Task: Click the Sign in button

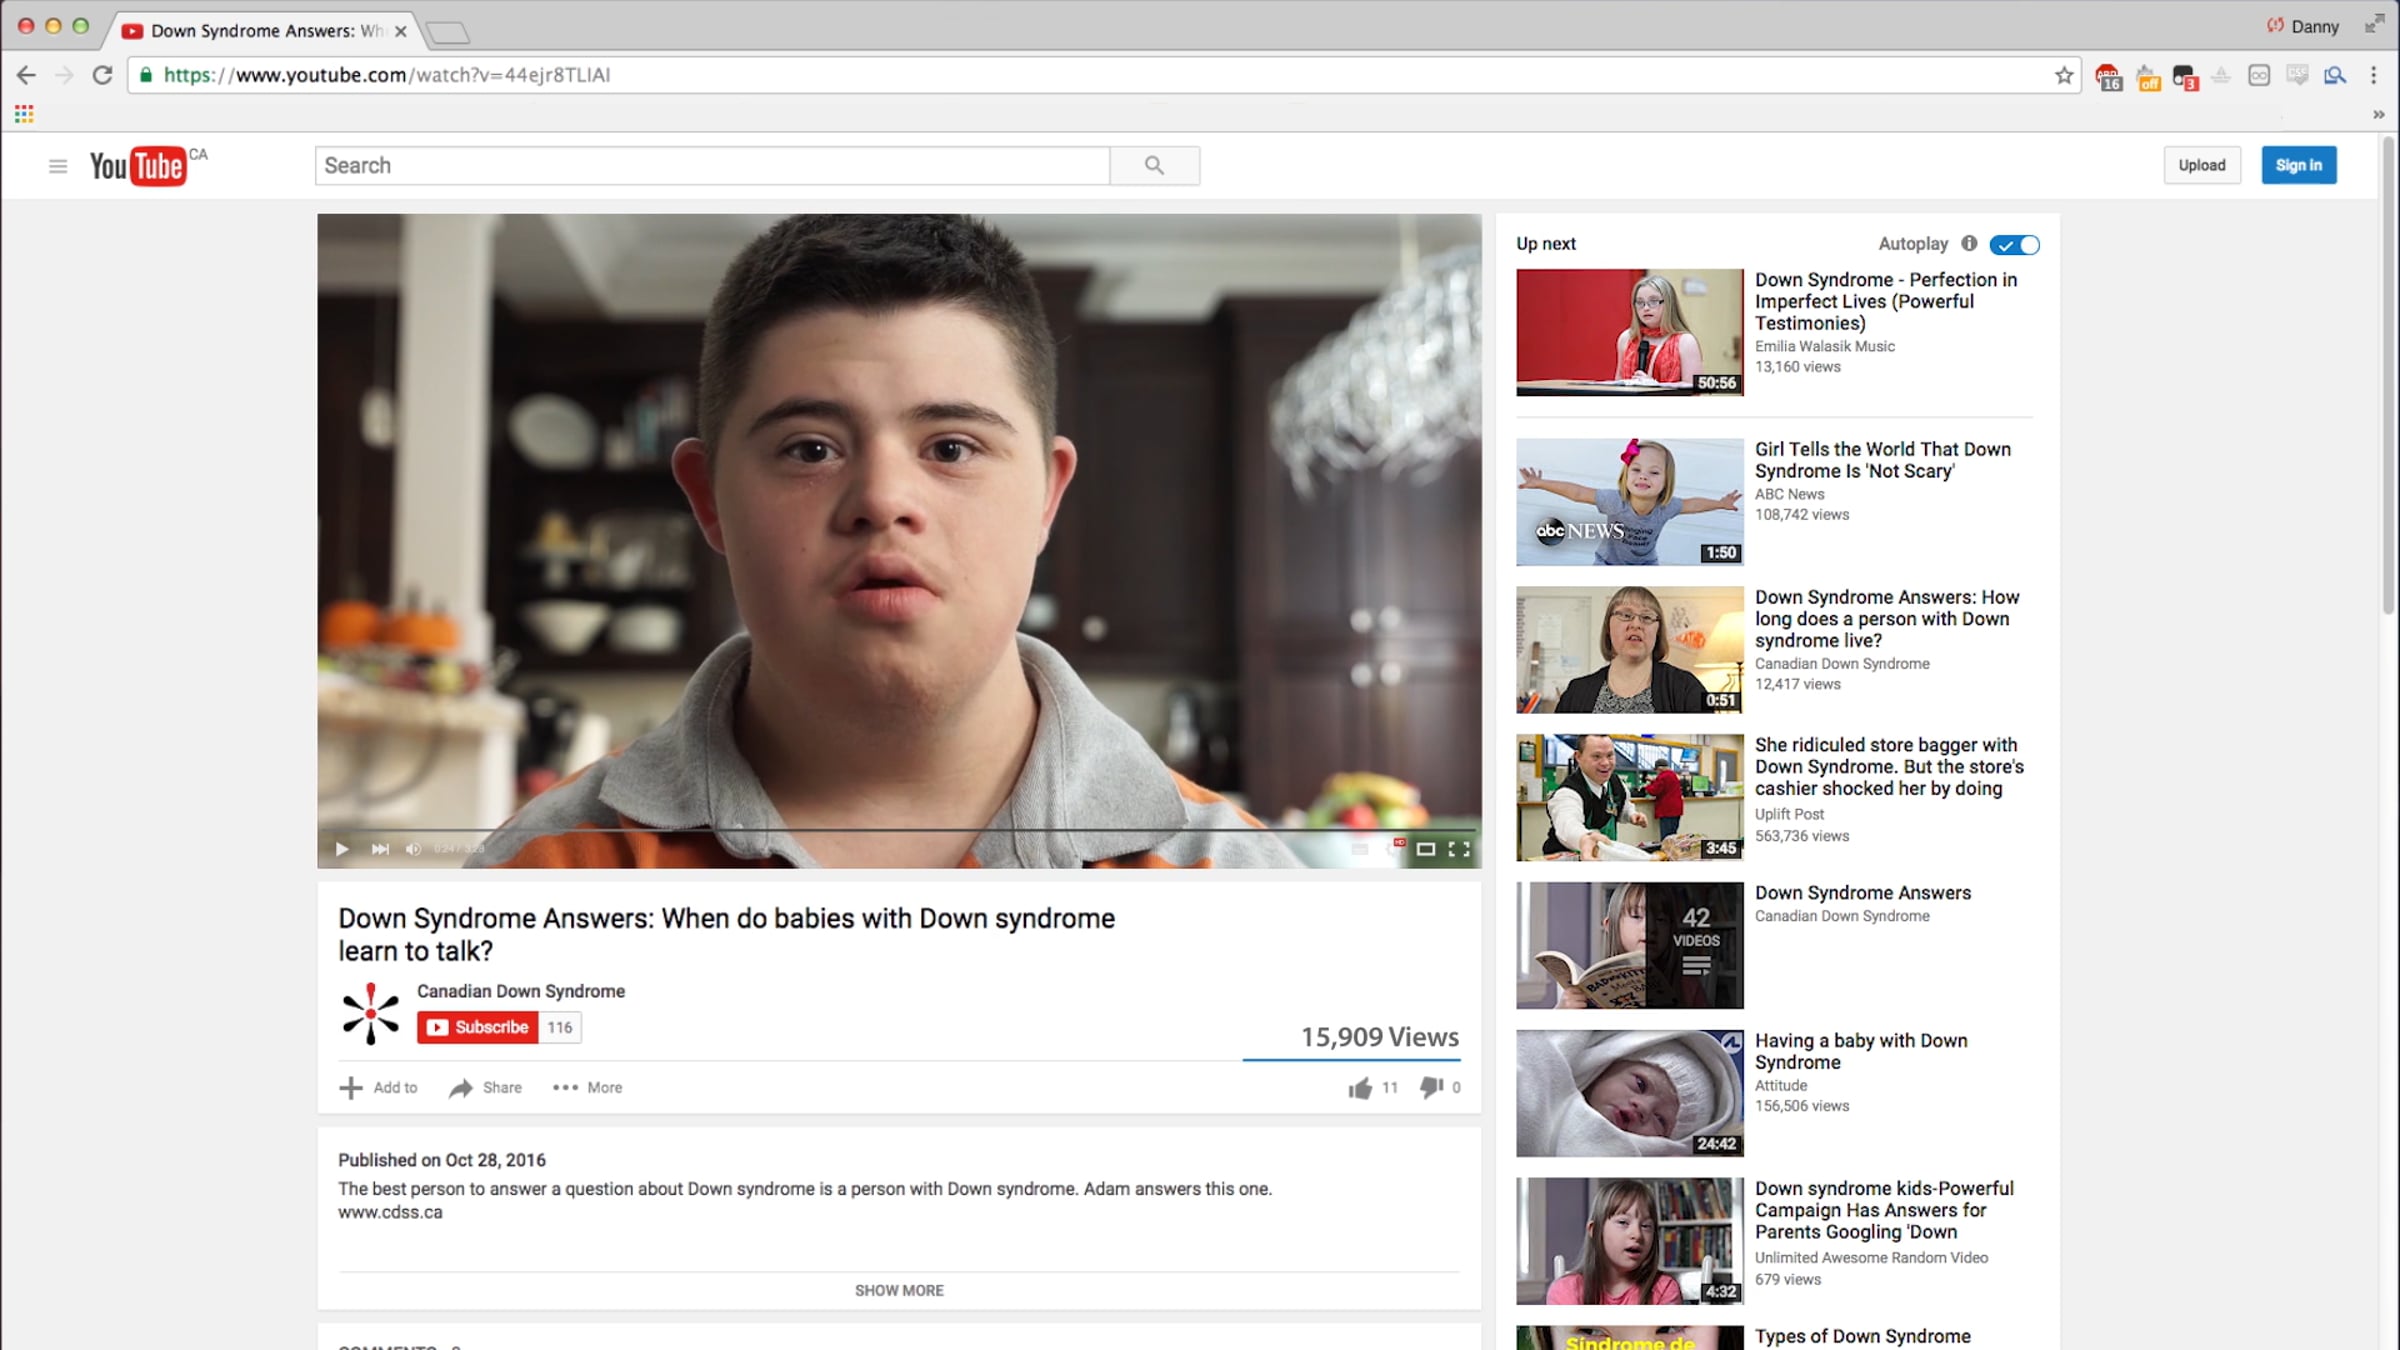Action: pos(2299,166)
